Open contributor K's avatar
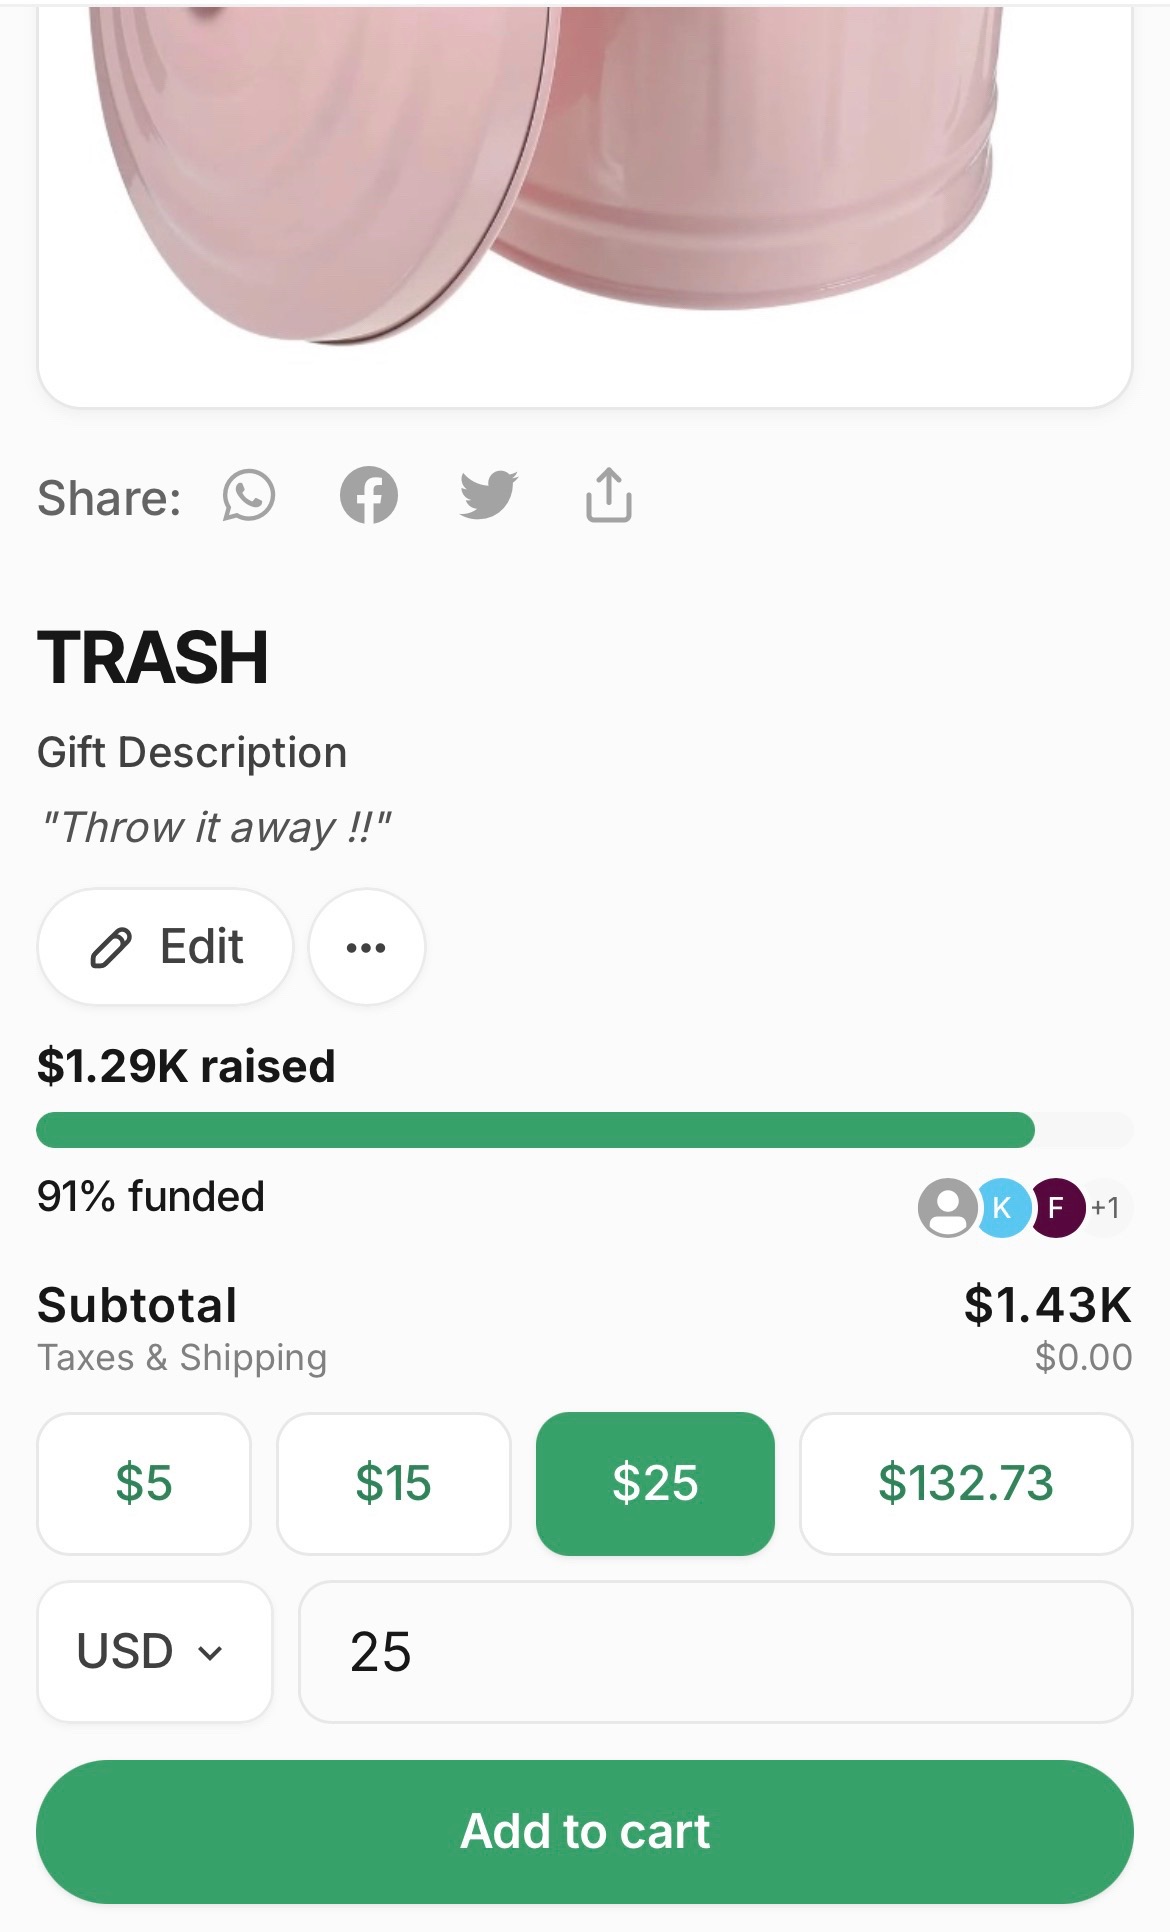Viewport: 1170px width, 1932px height. (x=1002, y=1208)
